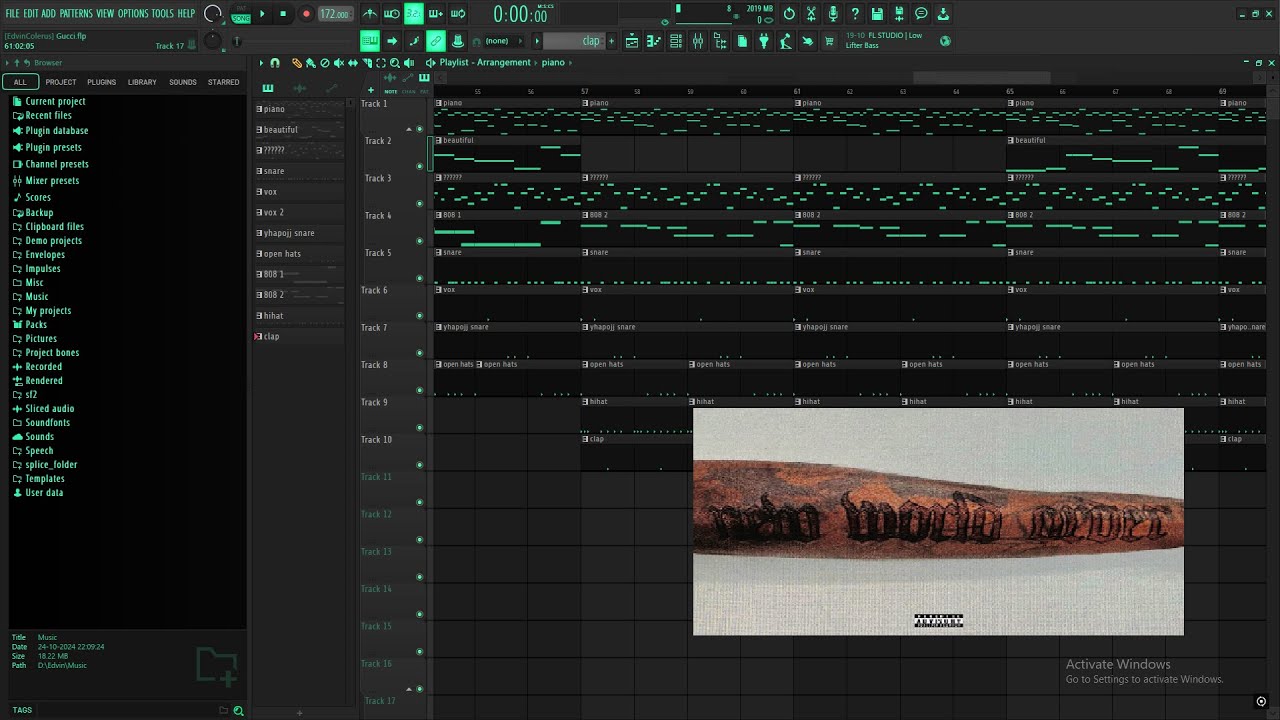The height and width of the screenshot is (720, 1280).
Task: Open the channel rack
Action: pos(675,41)
